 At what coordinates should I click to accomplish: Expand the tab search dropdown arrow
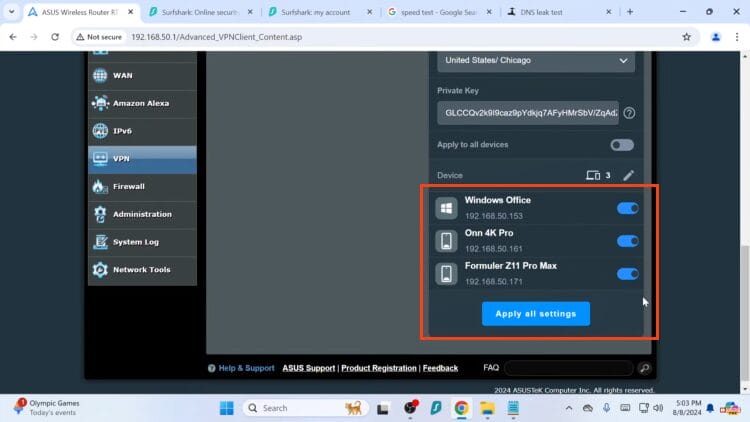click(x=11, y=12)
